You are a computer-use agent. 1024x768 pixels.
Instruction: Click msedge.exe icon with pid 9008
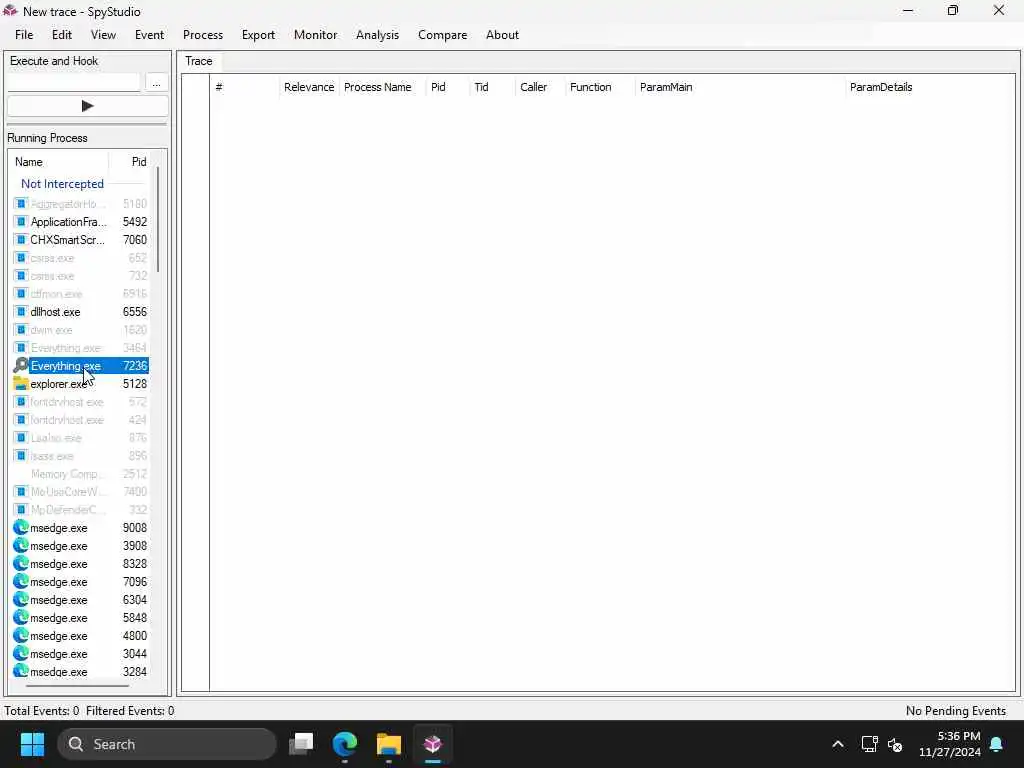click(21, 527)
